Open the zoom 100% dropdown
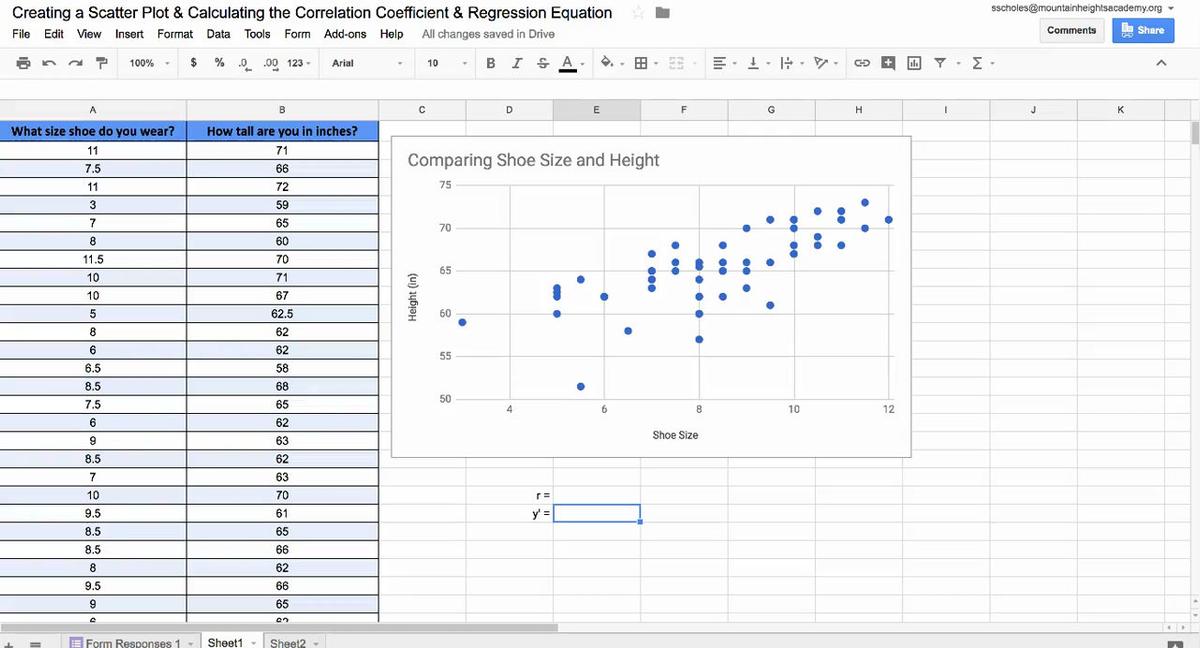The width and height of the screenshot is (1200, 648). pyautogui.click(x=149, y=63)
